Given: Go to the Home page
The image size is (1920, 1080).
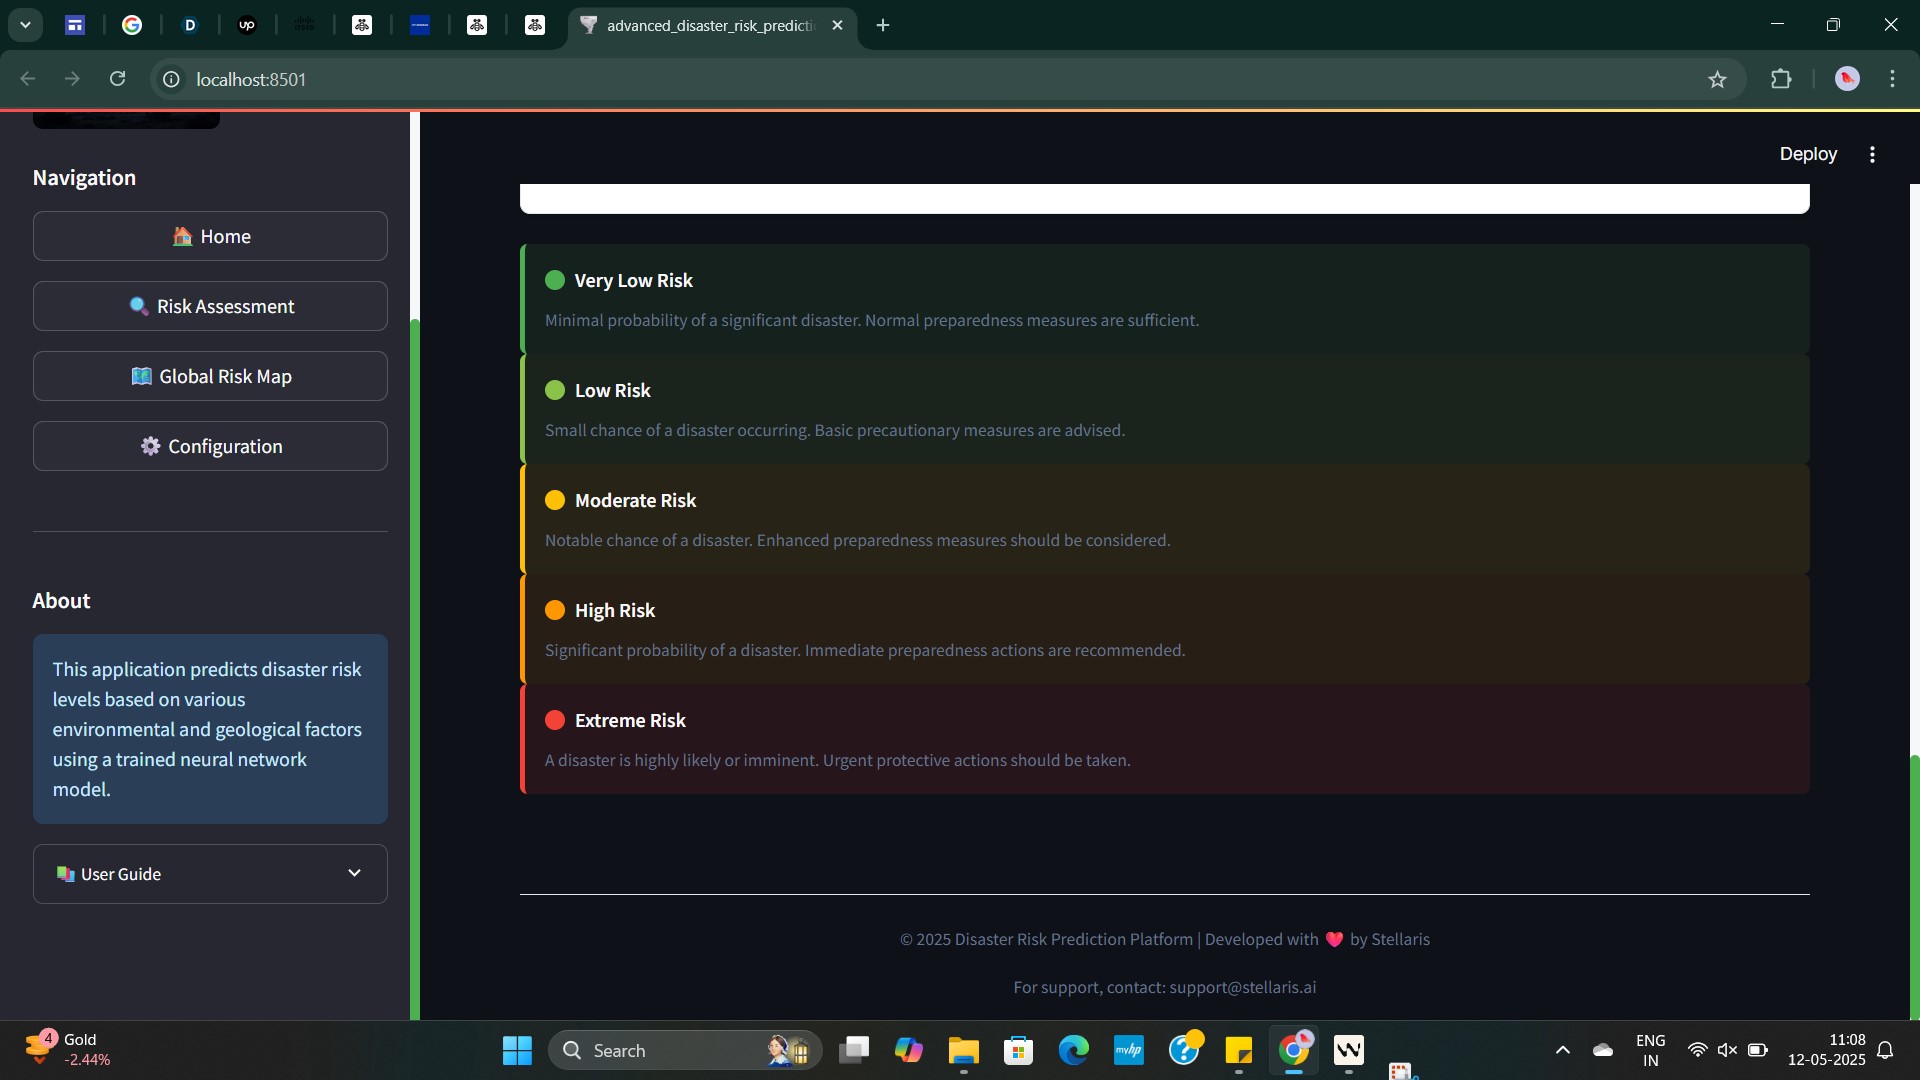Looking at the screenshot, I should tap(210, 236).
